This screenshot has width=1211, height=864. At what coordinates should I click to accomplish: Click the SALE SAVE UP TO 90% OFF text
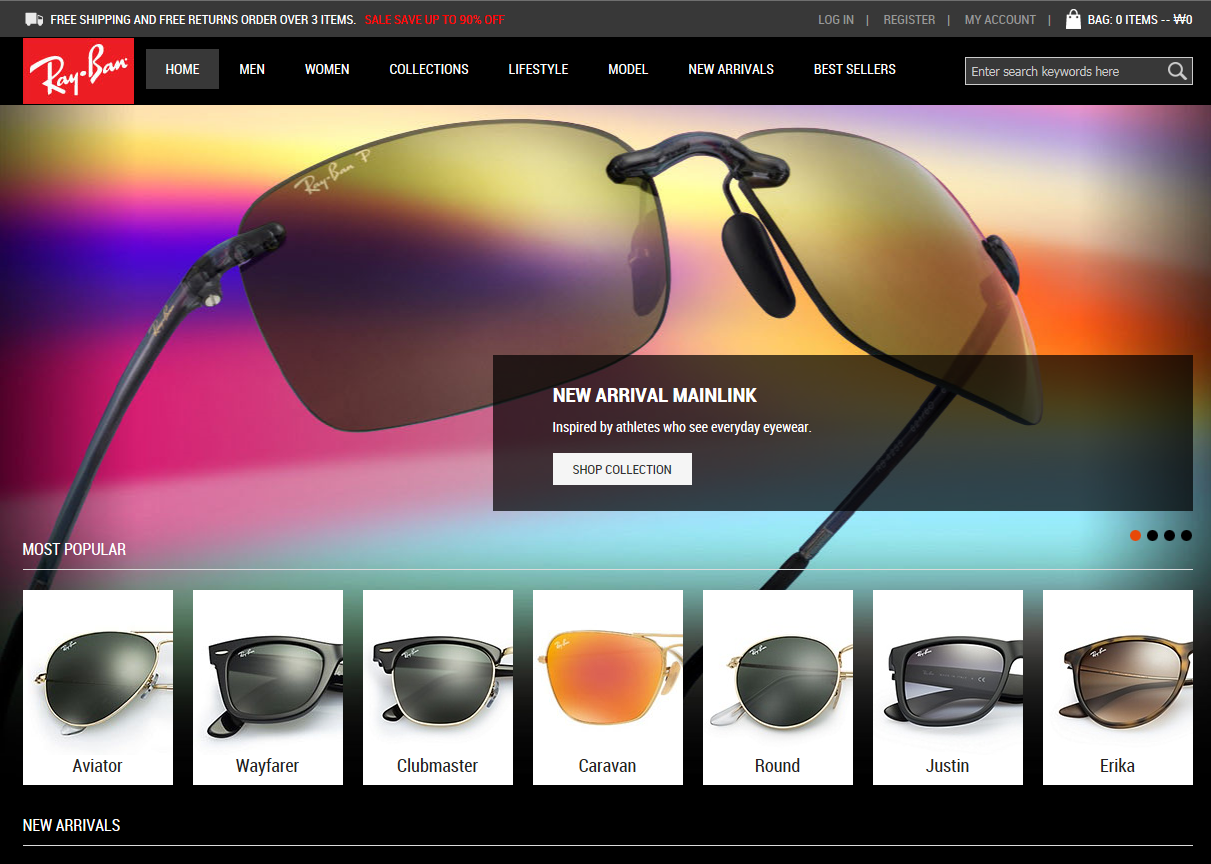point(435,20)
